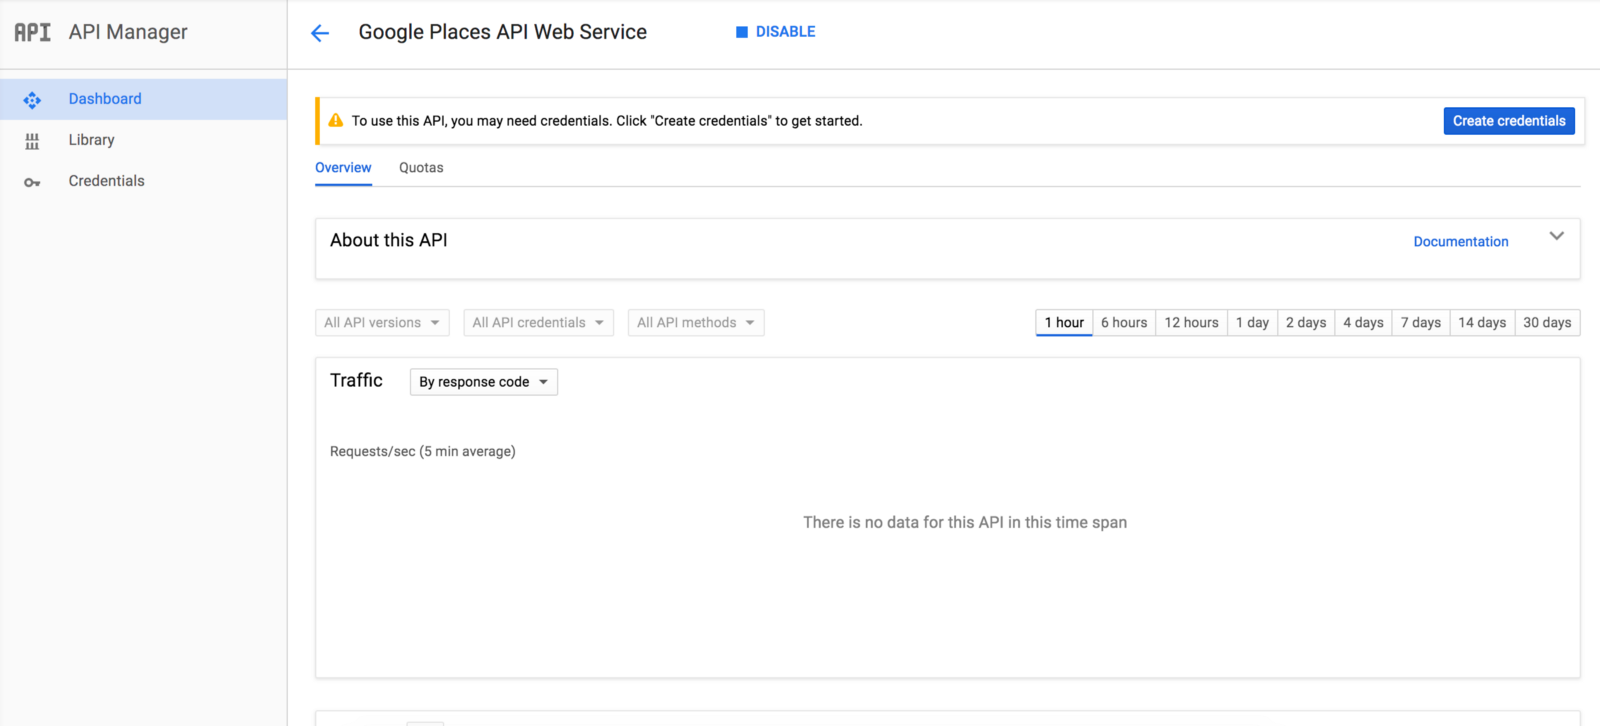Viewport: 1600px width, 726px height.
Task: Open Library in the sidebar
Action: pyautogui.click(x=91, y=140)
